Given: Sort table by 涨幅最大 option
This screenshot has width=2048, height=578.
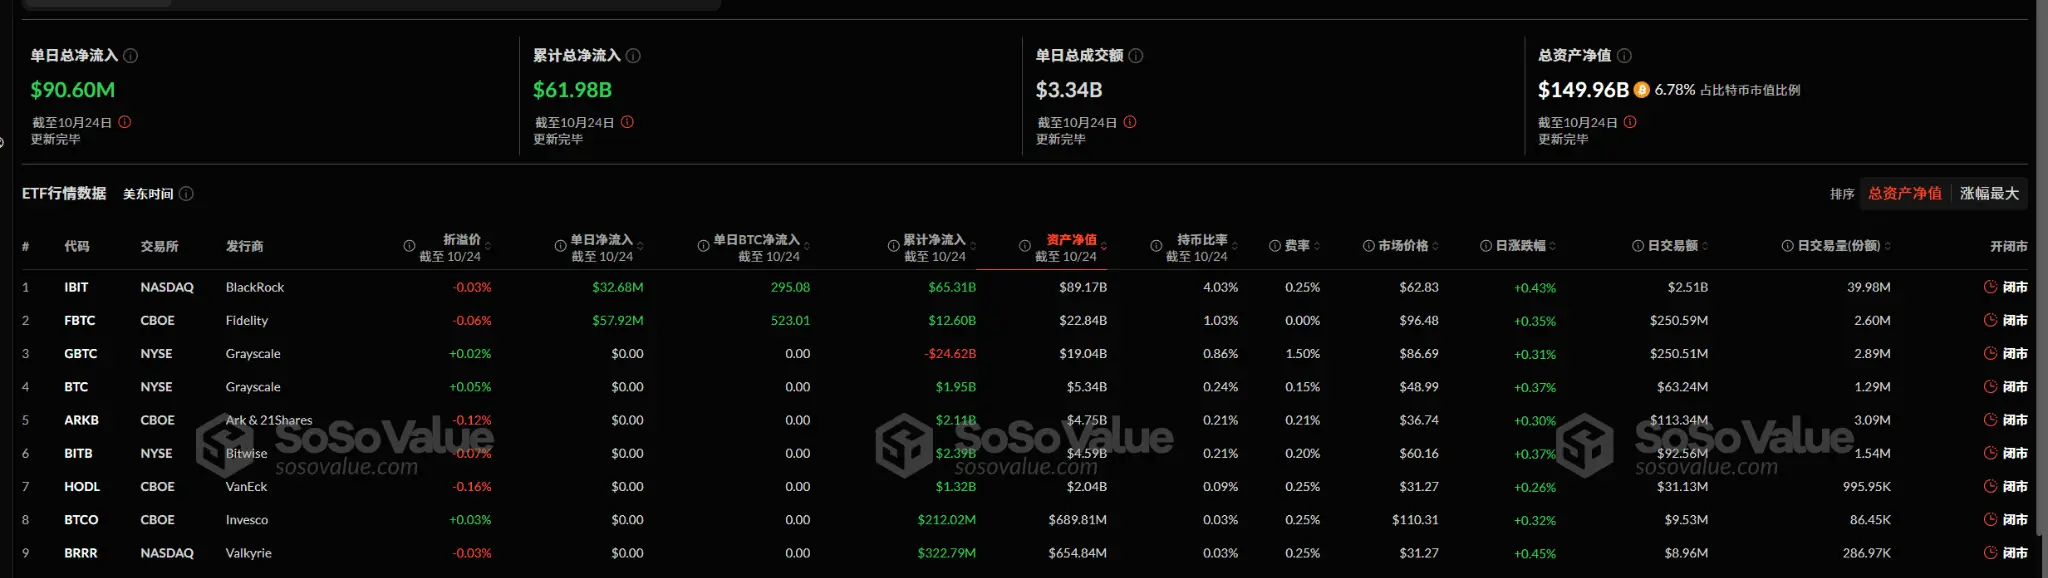Looking at the screenshot, I should pyautogui.click(x=1989, y=194).
